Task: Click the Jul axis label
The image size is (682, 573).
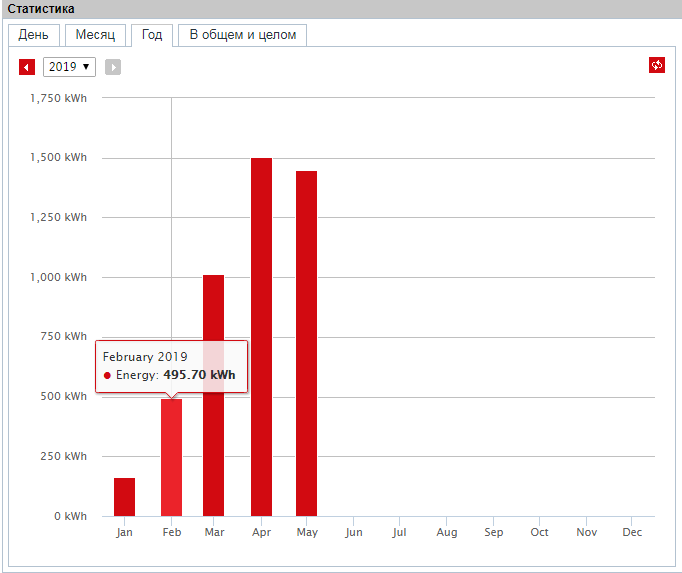Action: coord(399,532)
